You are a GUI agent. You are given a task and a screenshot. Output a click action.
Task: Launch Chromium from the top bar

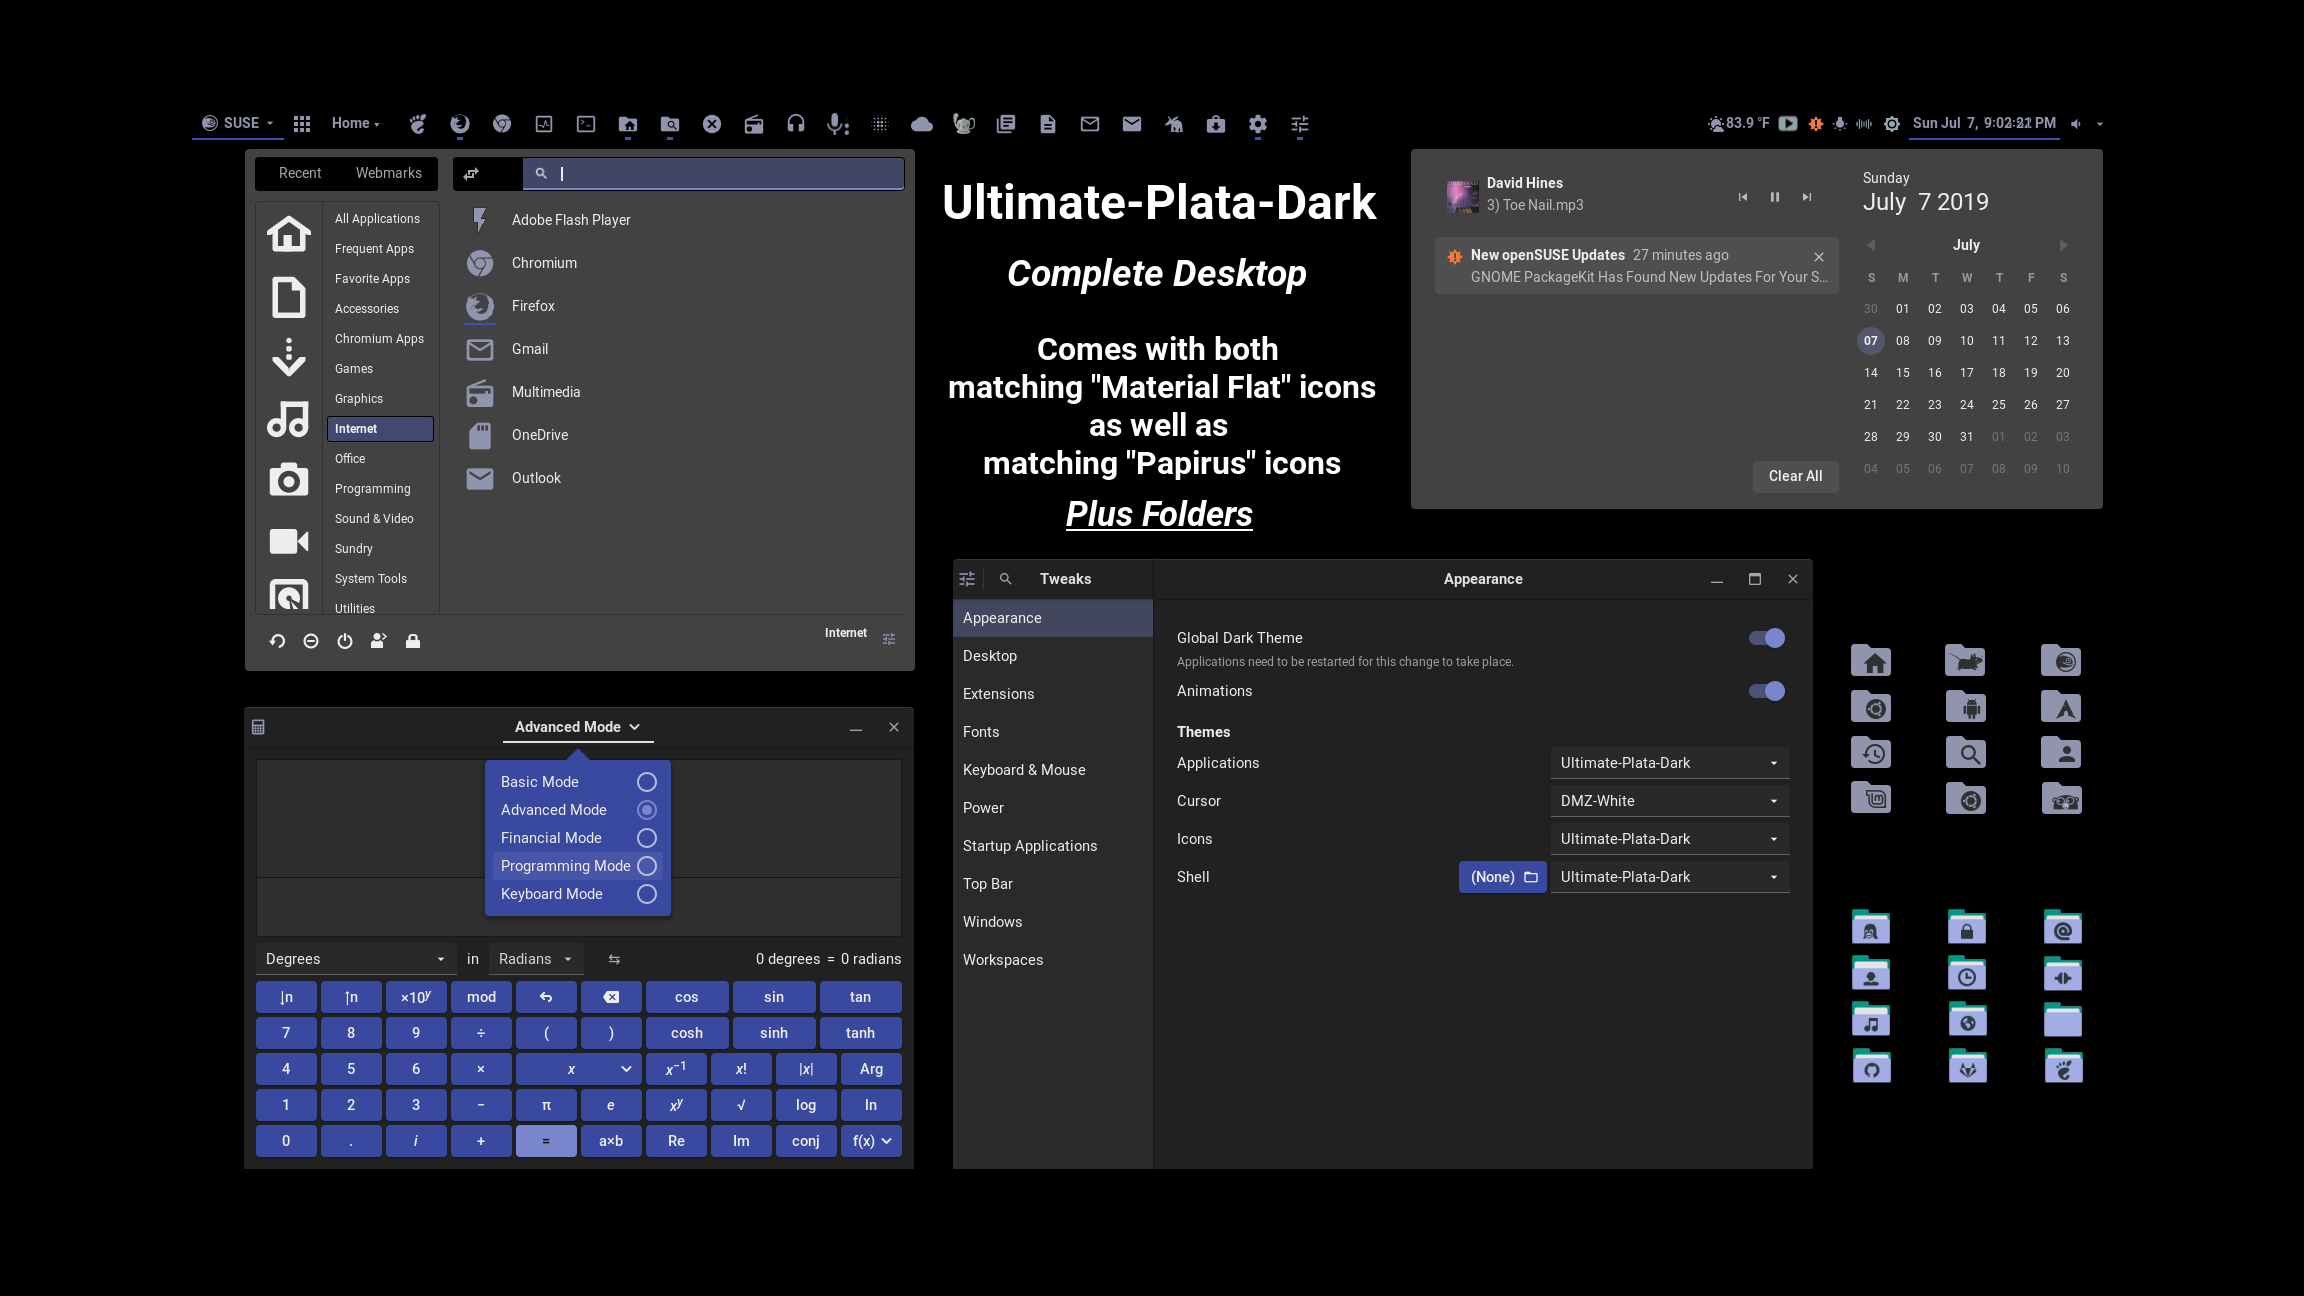tap(502, 124)
